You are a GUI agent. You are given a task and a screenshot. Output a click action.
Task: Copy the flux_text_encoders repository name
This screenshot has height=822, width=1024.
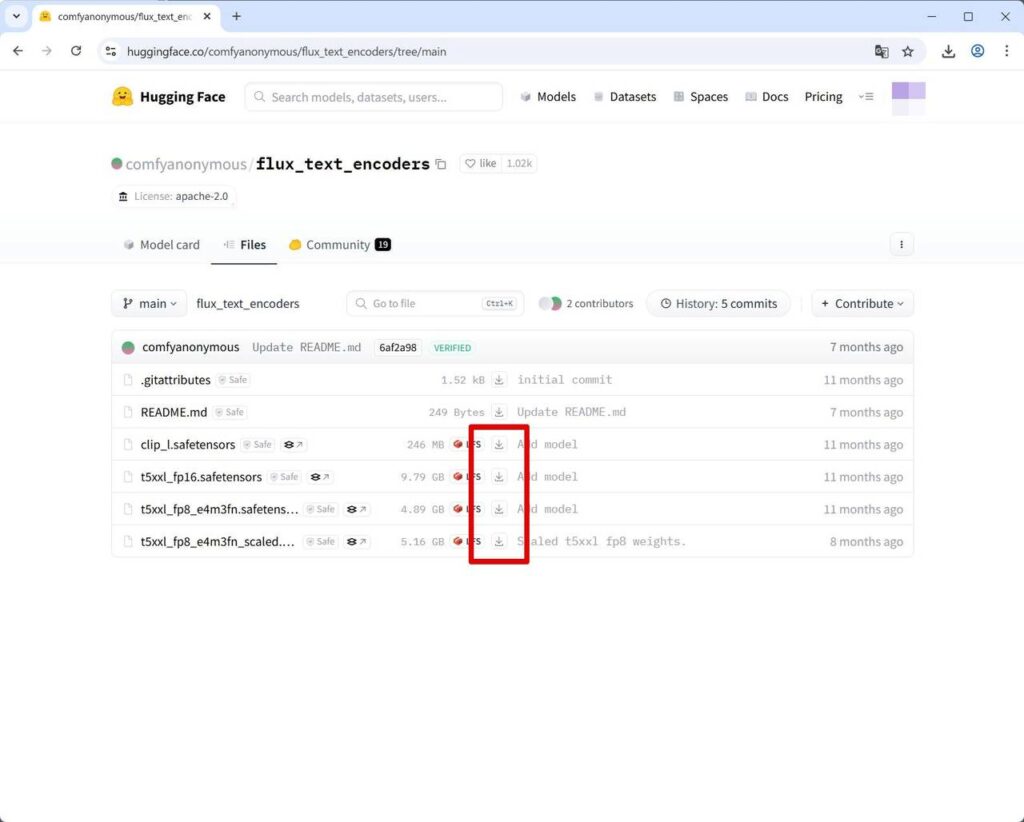[441, 164]
